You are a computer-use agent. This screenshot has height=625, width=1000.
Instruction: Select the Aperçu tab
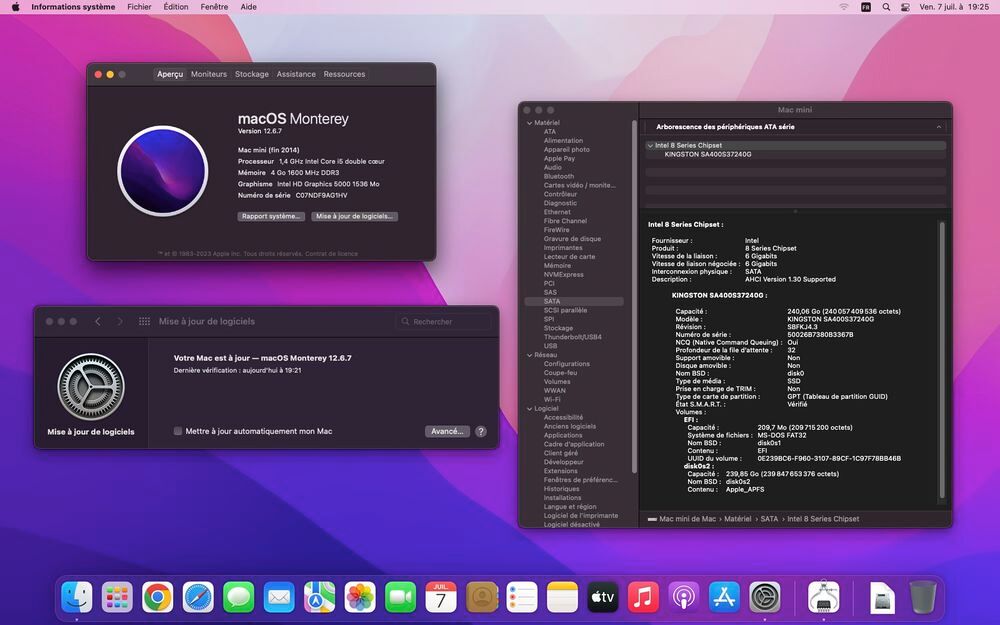tap(170, 74)
